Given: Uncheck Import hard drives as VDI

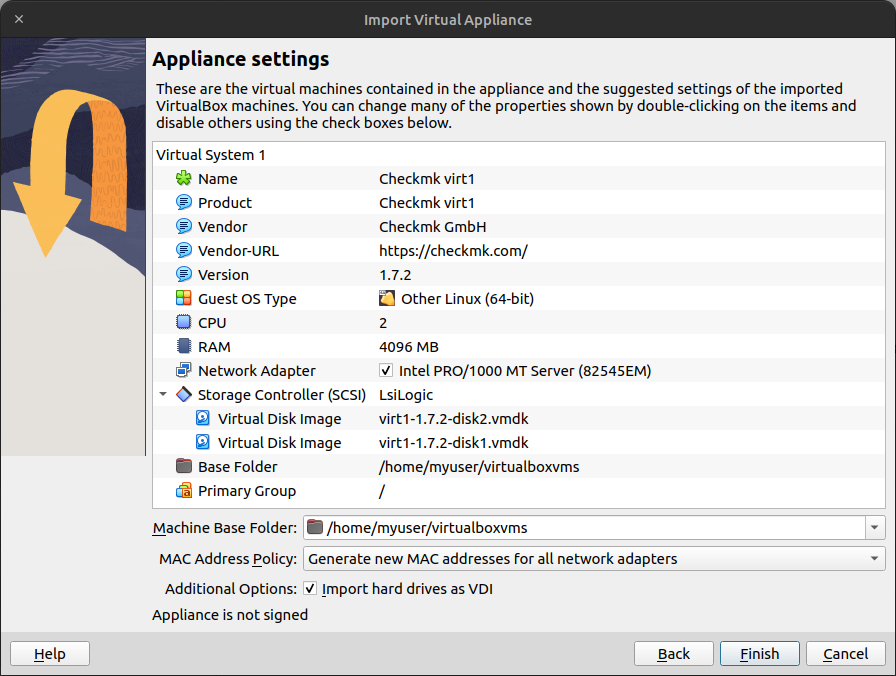Looking at the screenshot, I should click(311, 589).
